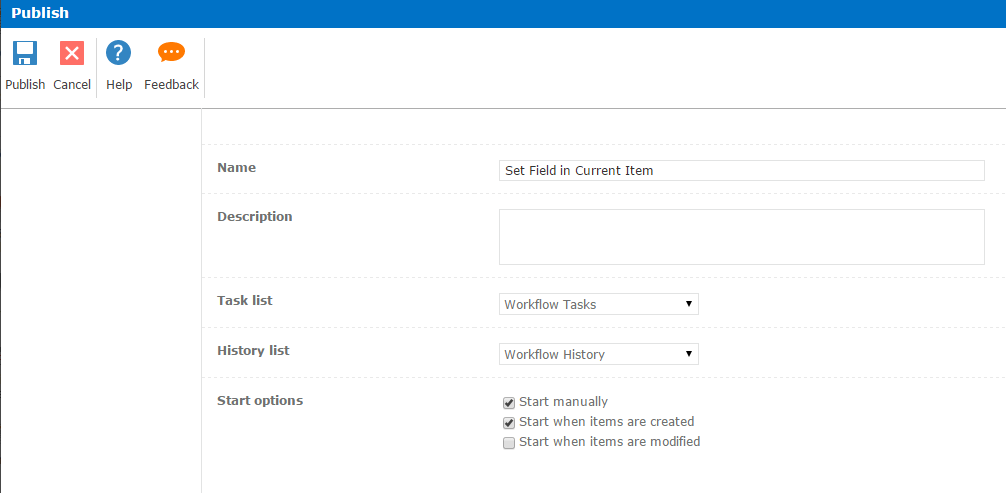This screenshot has width=1006, height=493.
Task: Click the orange Feedback speech bubble icon
Action: [x=171, y=54]
